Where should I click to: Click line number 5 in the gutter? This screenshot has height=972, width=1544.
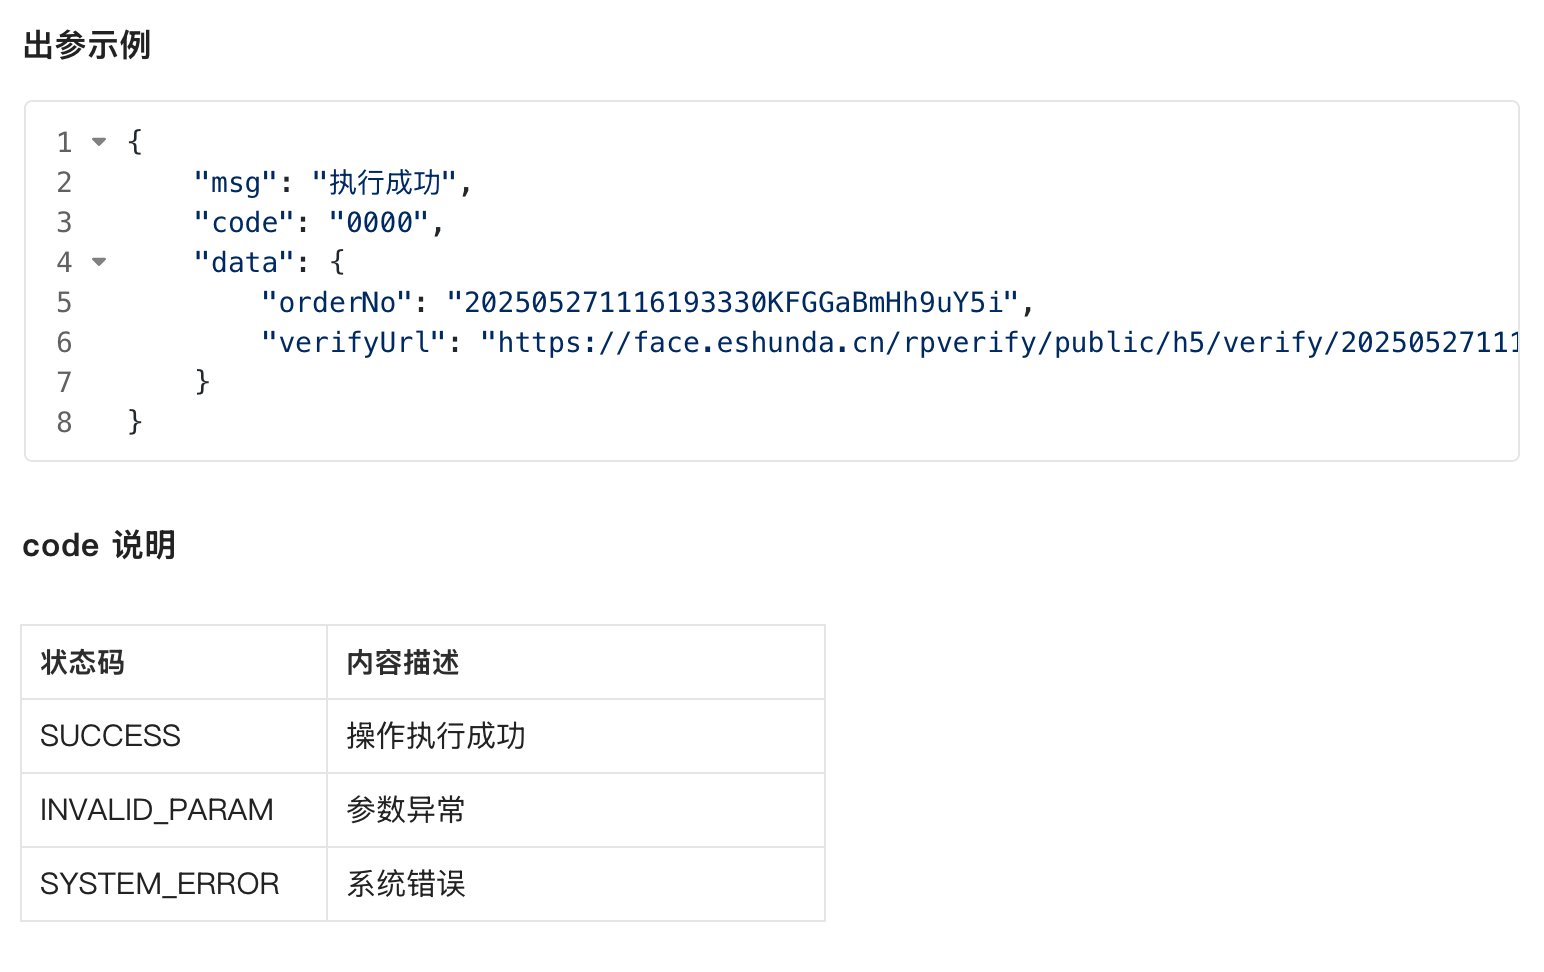[64, 302]
